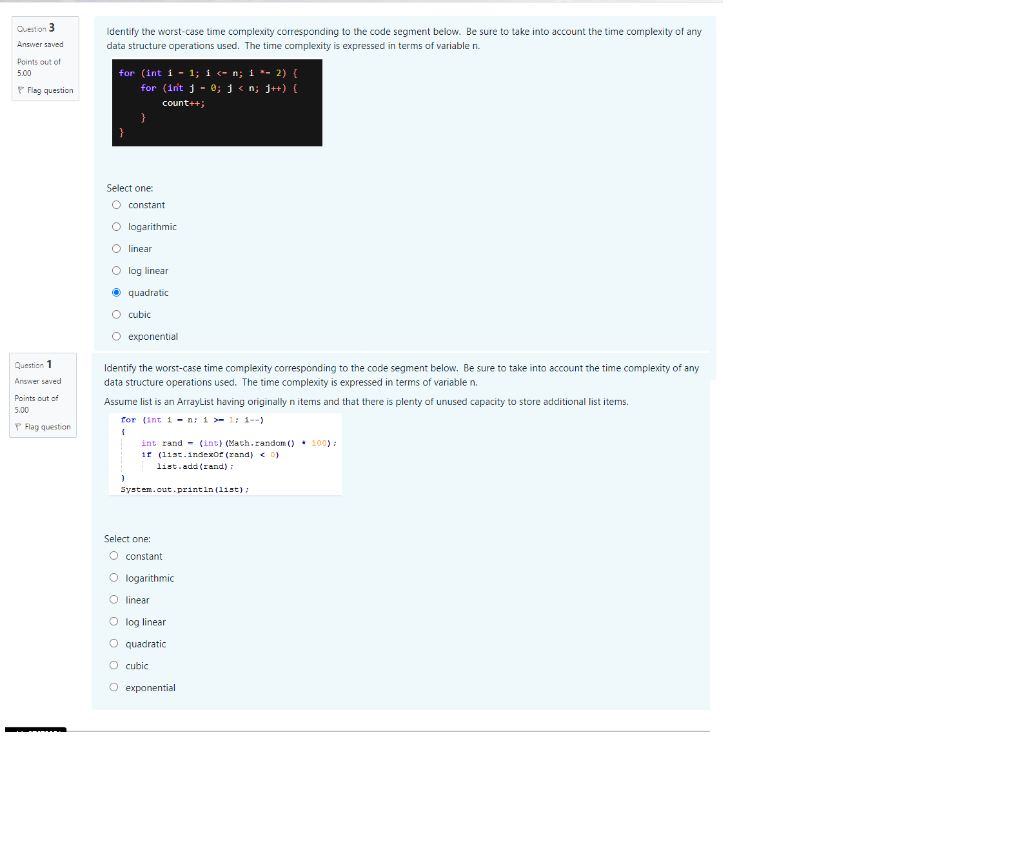Viewport: 1024px width, 864px height.
Task: Select quadratic option in Question 1
Action: tap(114, 644)
